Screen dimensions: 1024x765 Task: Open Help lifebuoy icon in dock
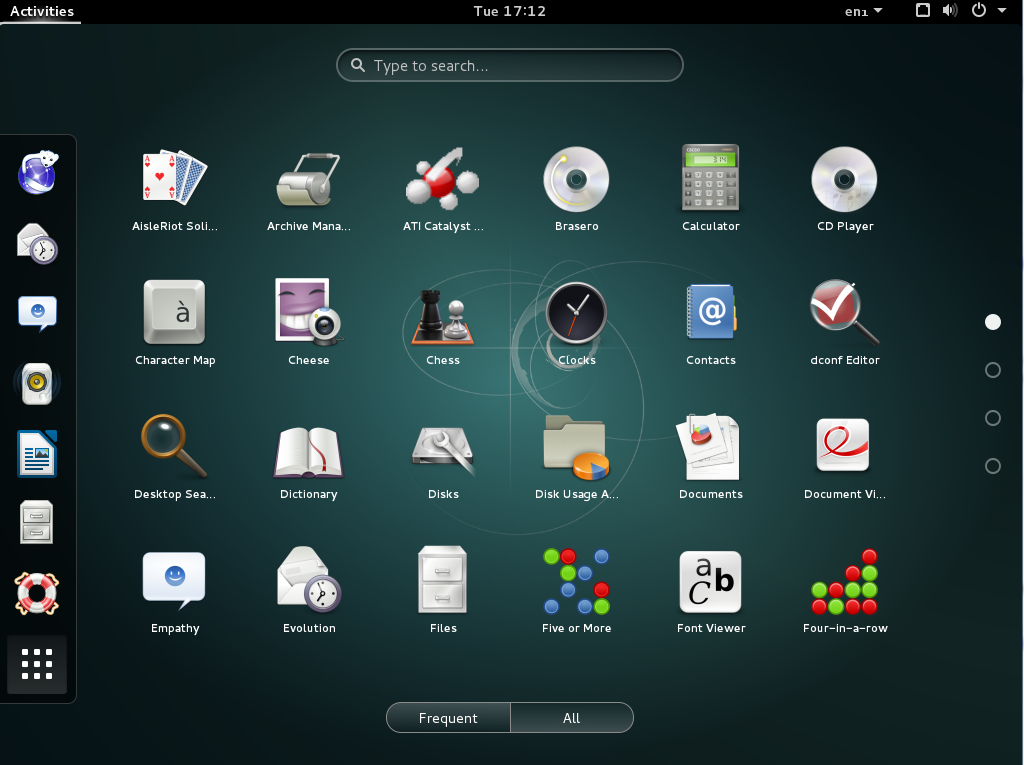point(37,593)
